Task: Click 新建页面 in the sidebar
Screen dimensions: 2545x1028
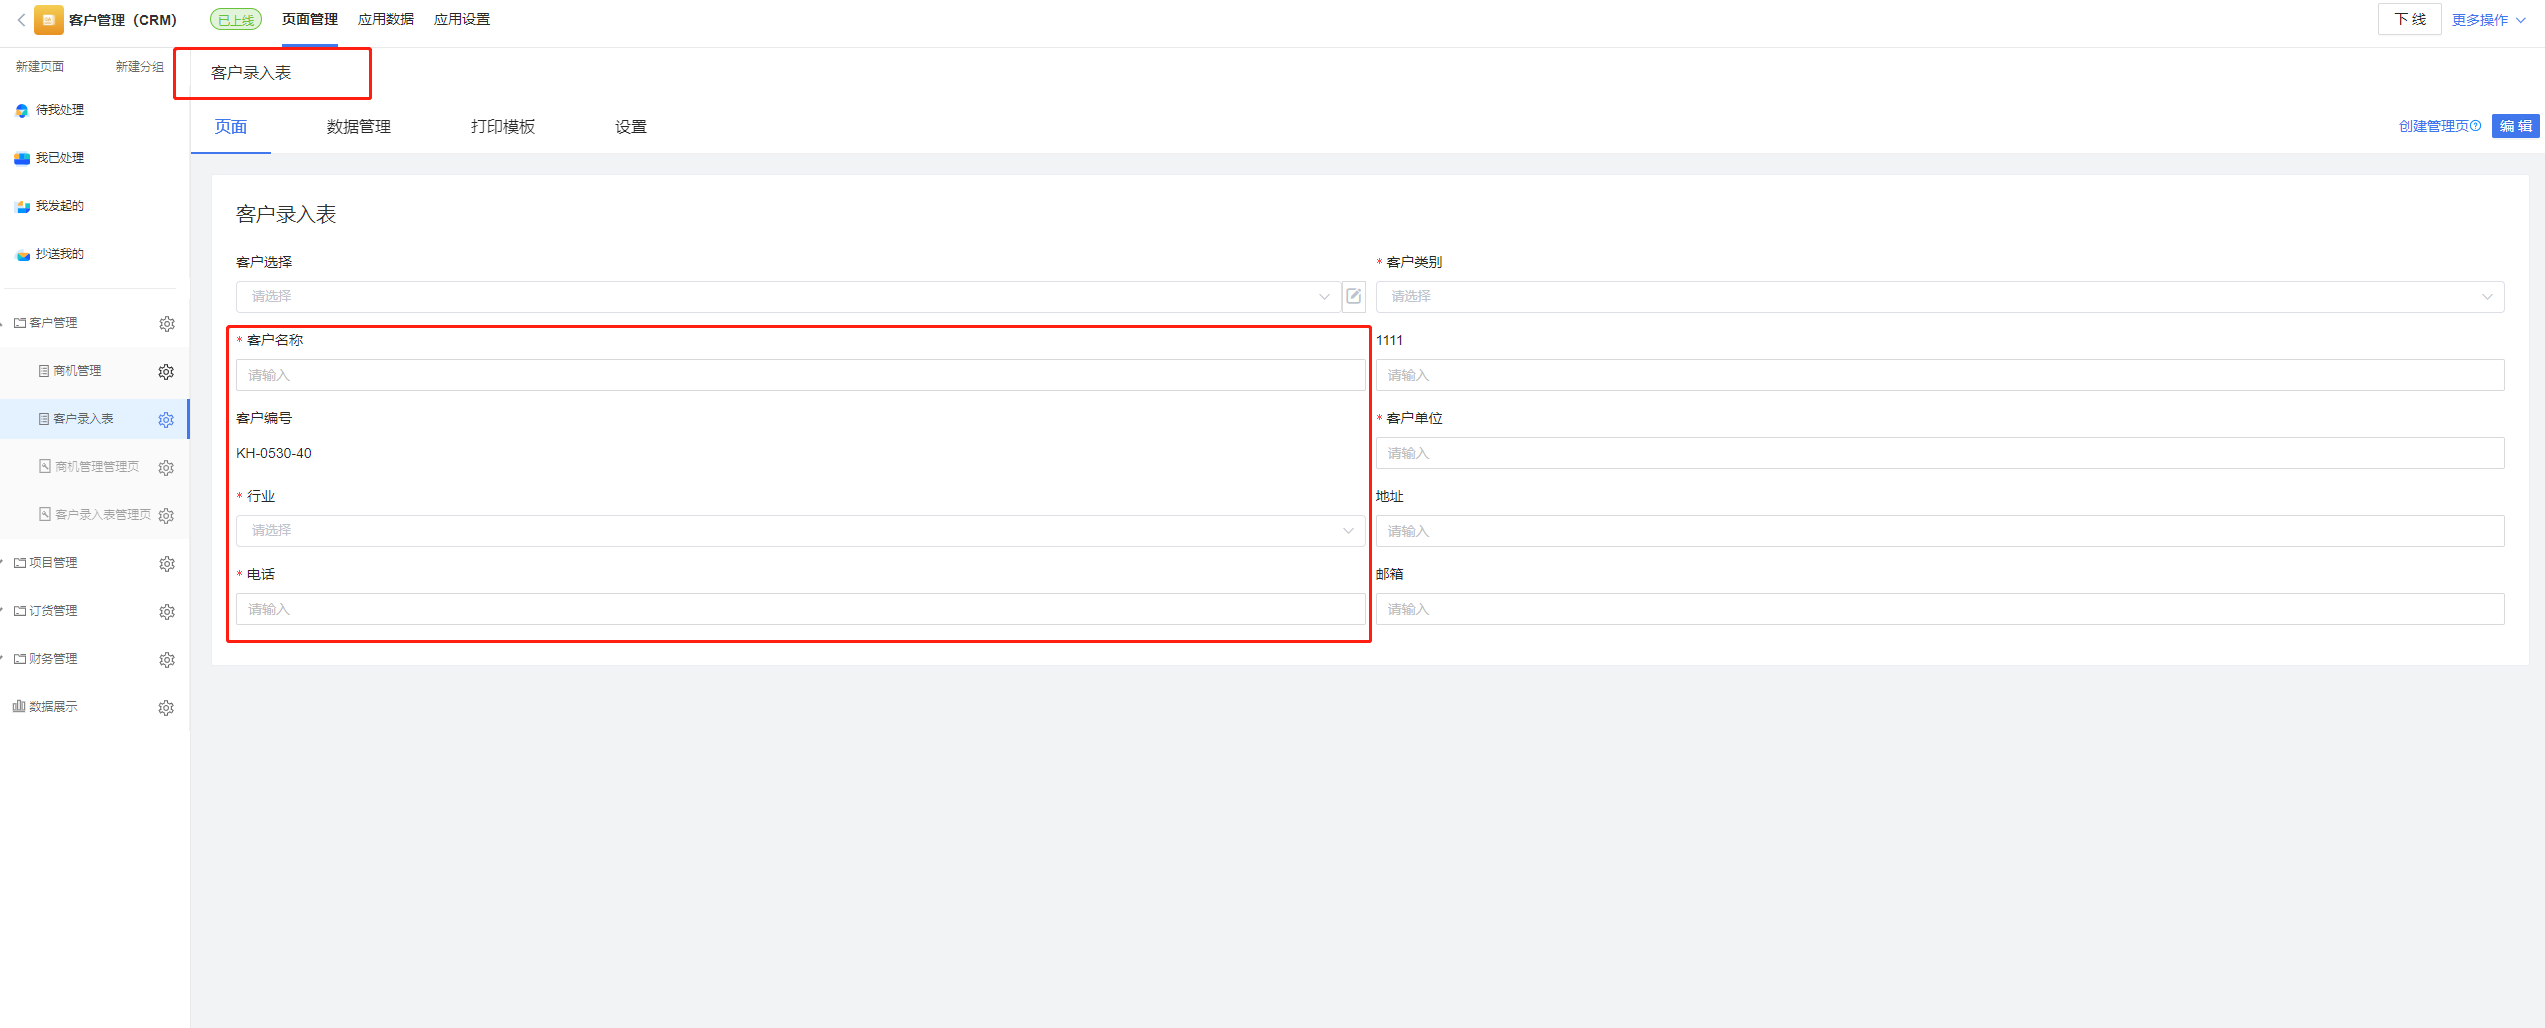Action: click(40, 67)
